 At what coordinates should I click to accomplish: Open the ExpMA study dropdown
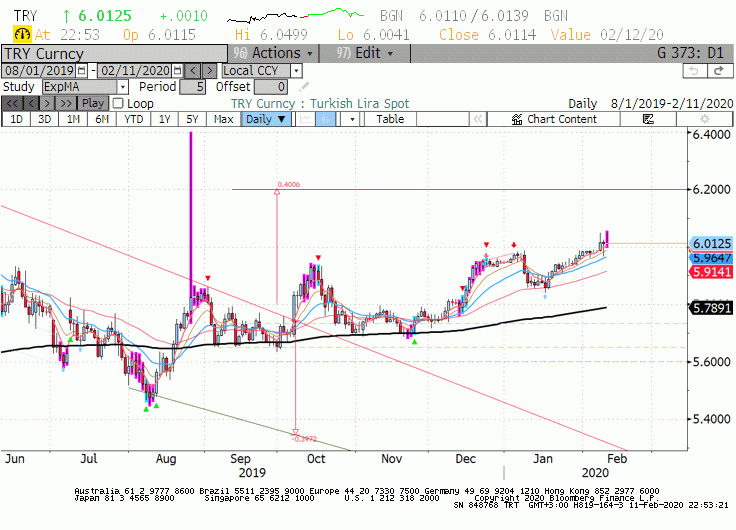(123, 87)
